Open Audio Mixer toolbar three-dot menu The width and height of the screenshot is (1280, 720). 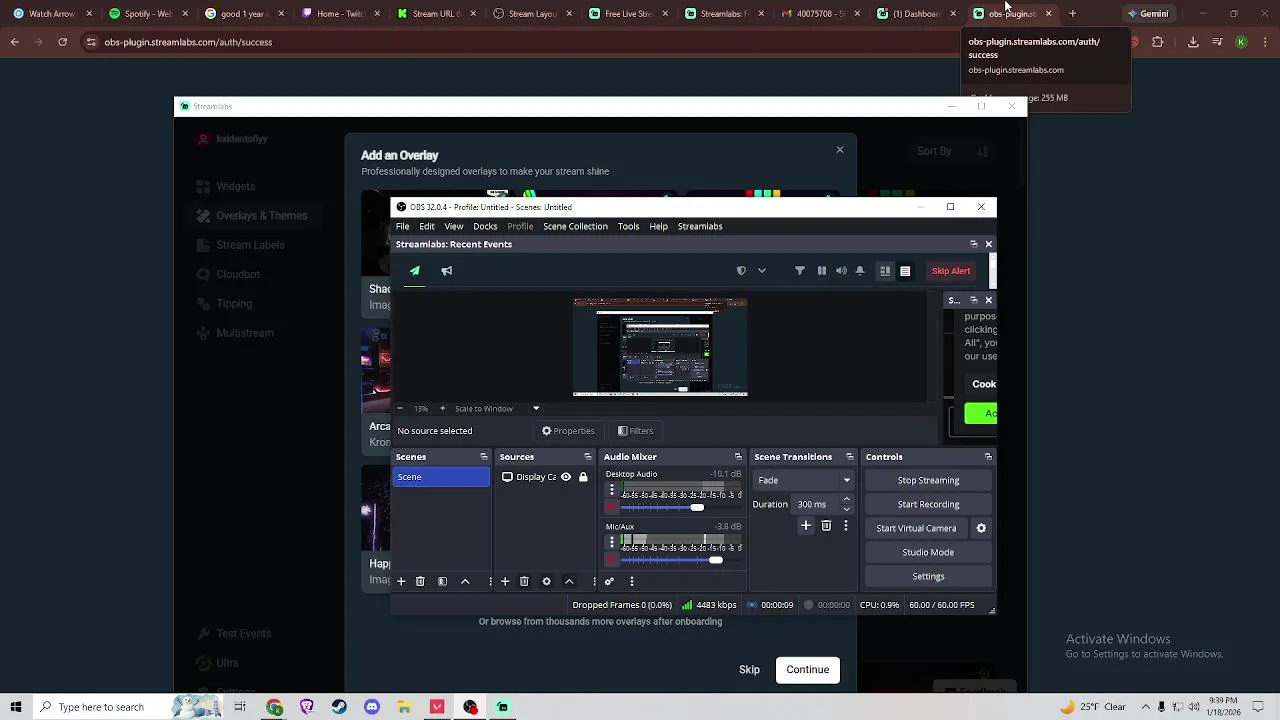tap(631, 581)
